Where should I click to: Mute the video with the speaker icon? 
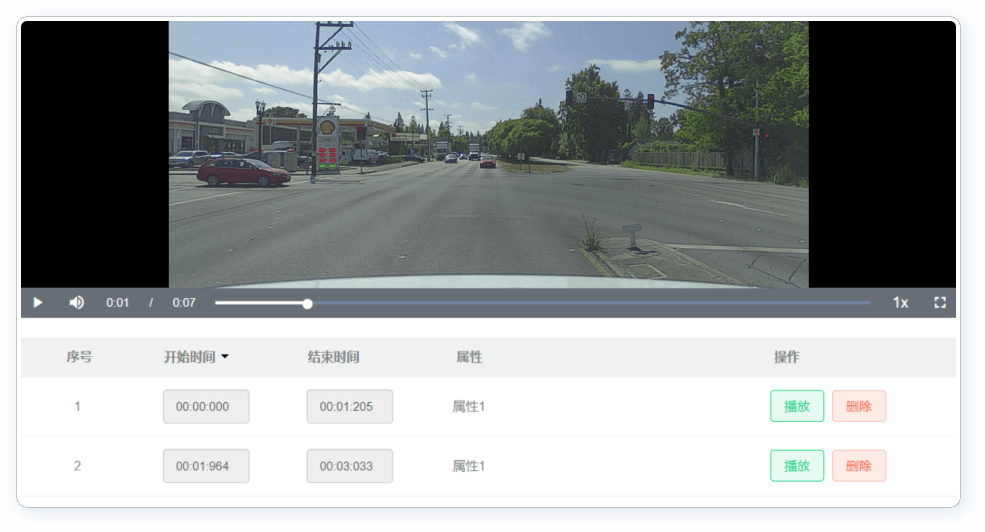pos(76,303)
